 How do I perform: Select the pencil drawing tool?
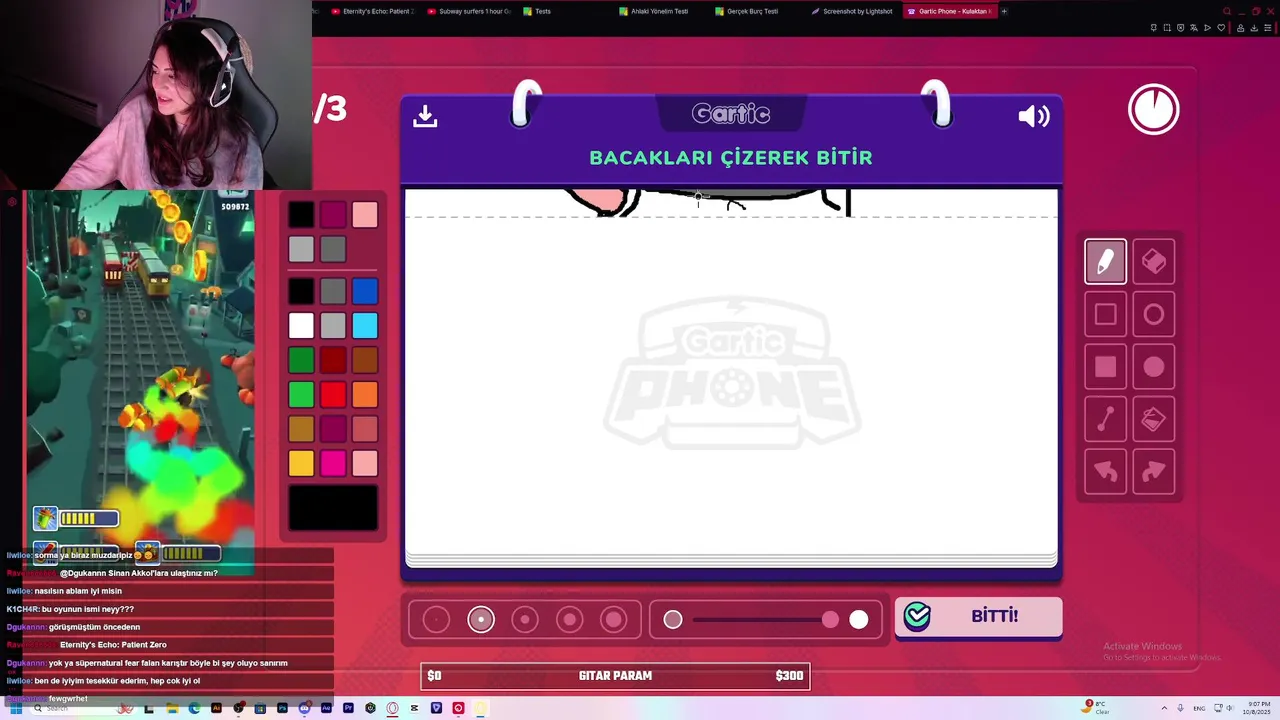point(1105,262)
